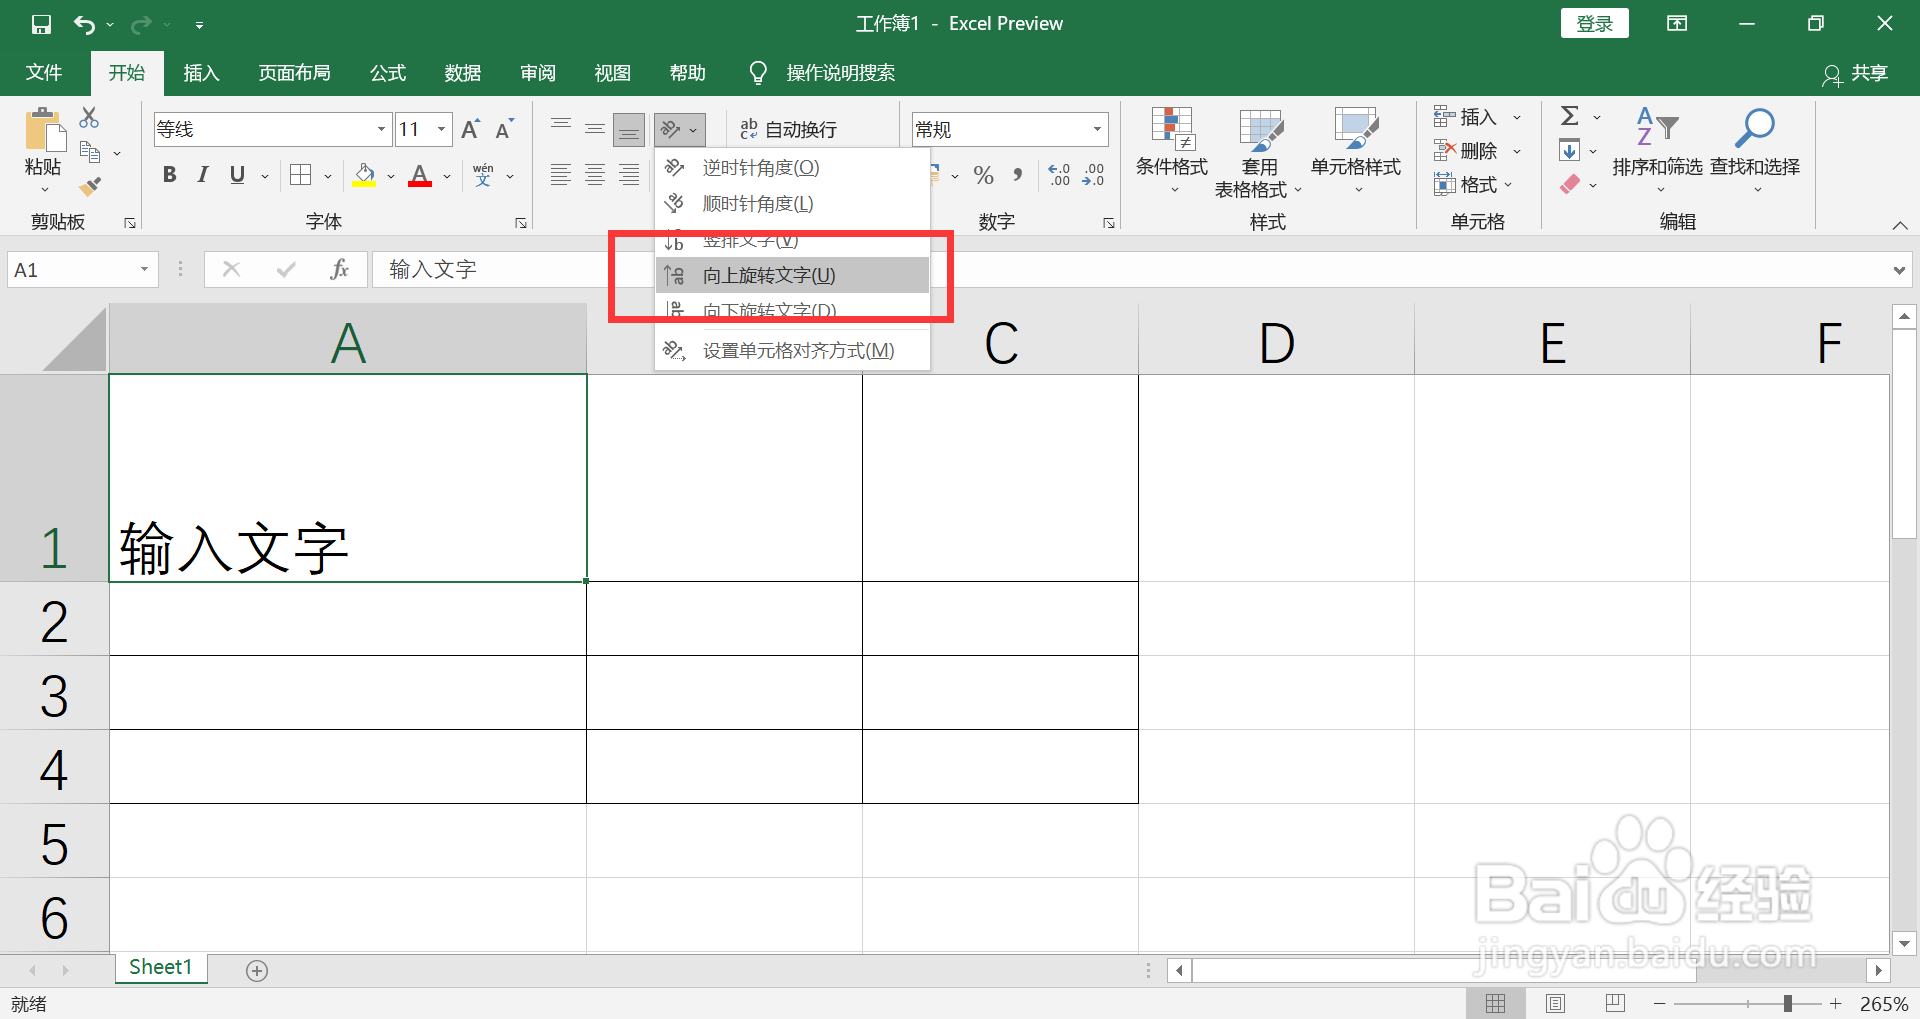Click the large Paste (粘贴) icon
Viewport: 1920px width, 1019px height.
coord(43,130)
